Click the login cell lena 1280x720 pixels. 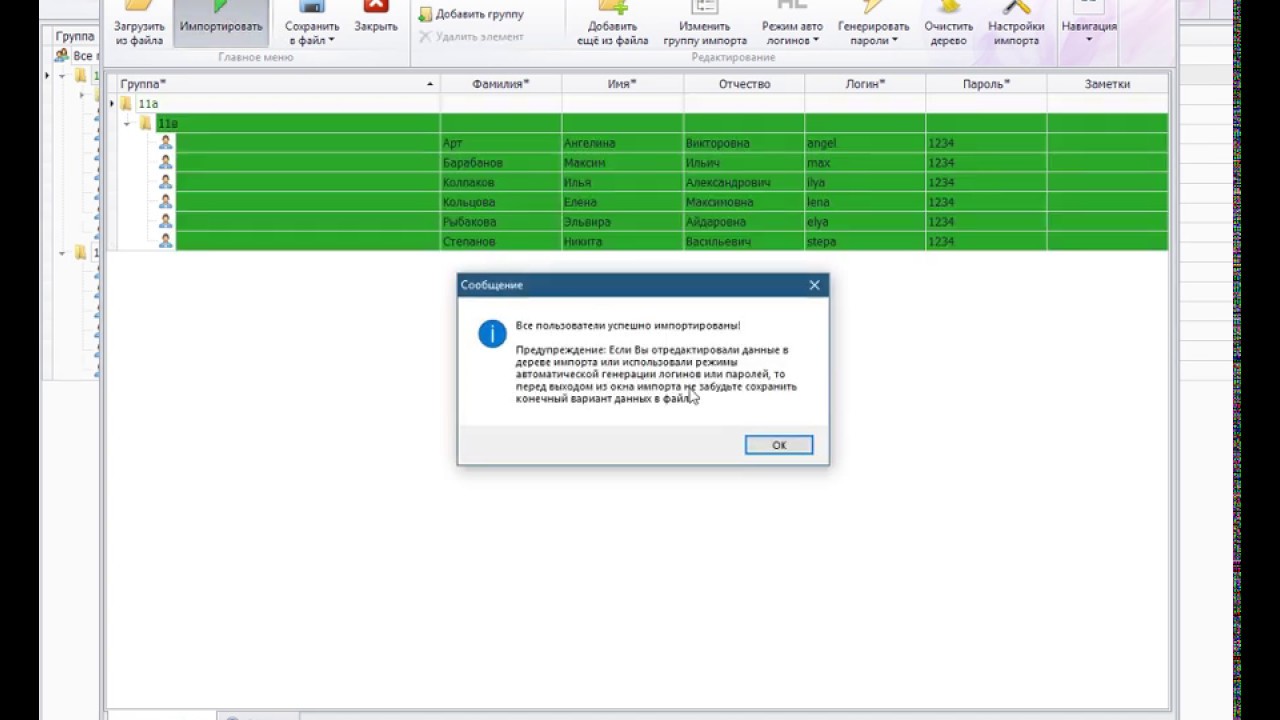tap(865, 202)
